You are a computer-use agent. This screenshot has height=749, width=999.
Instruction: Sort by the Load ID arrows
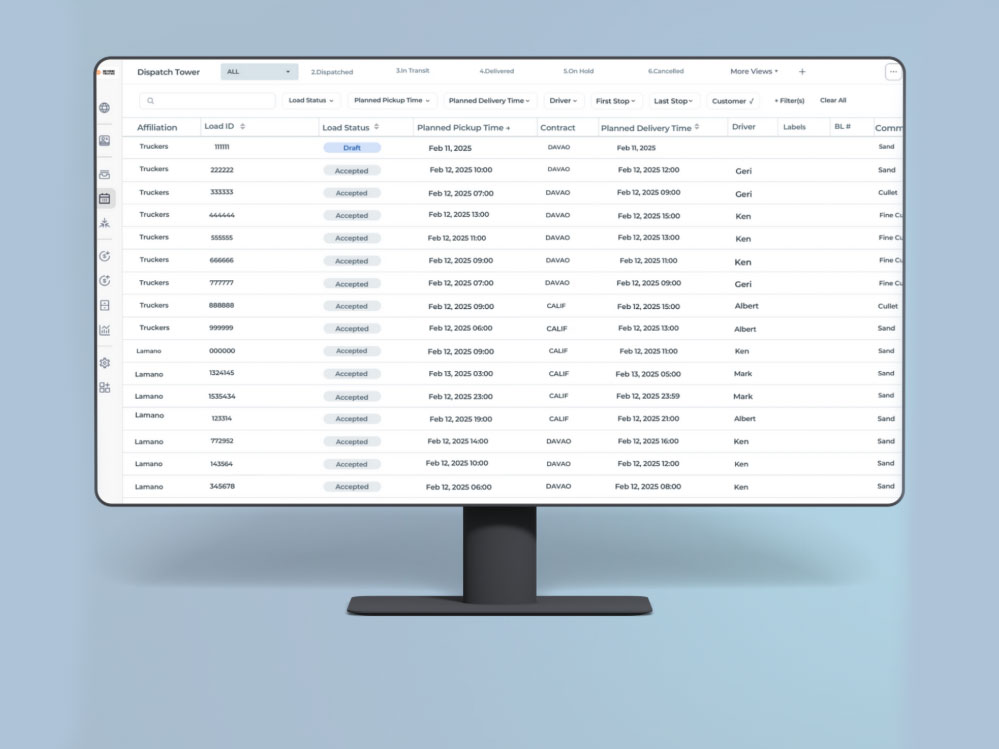[243, 127]
